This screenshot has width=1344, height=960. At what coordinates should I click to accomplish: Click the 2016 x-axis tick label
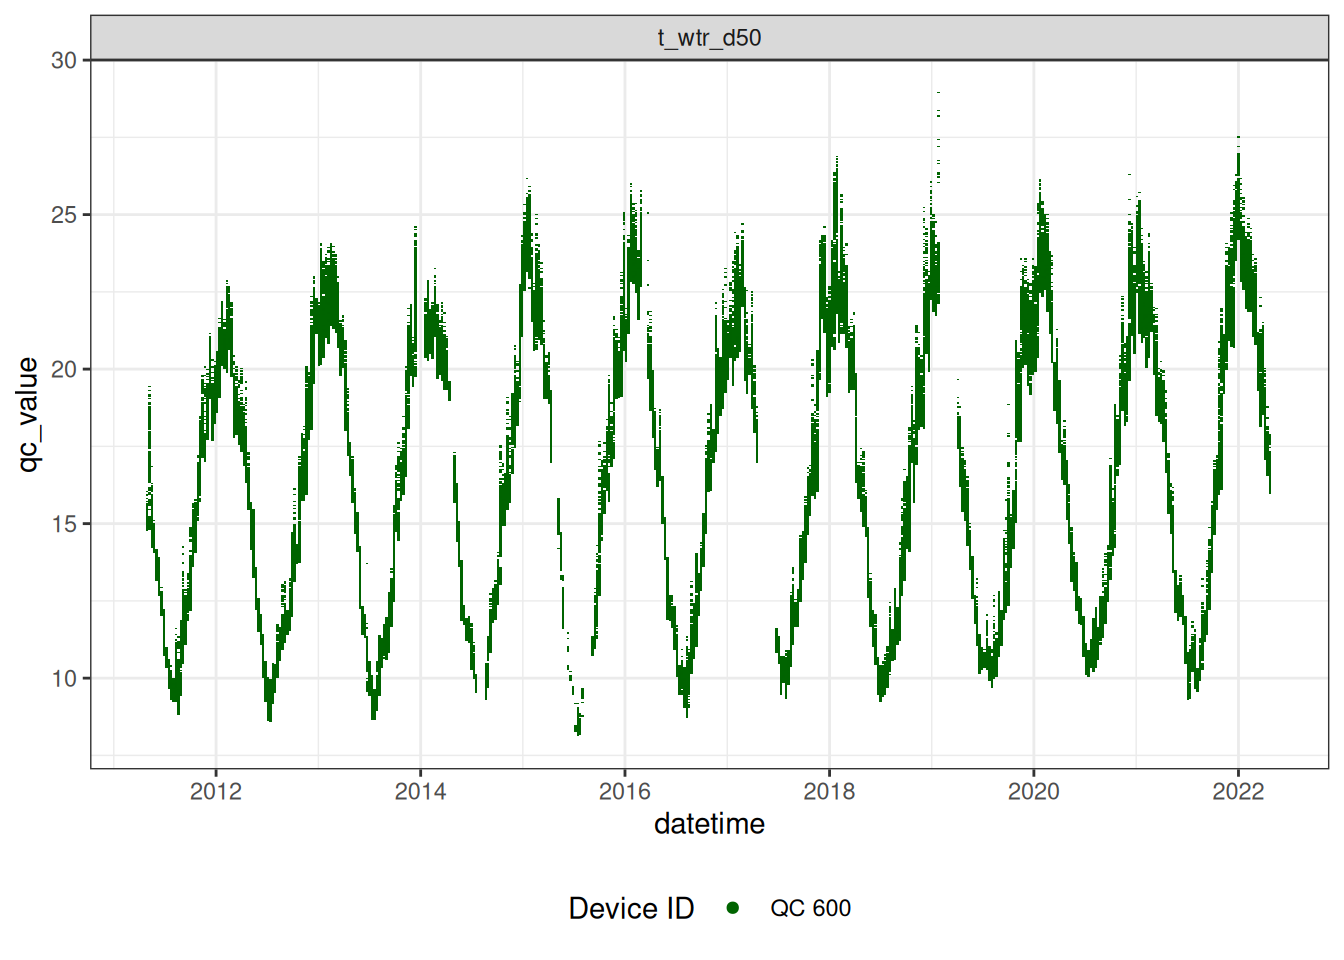(625, 792)
